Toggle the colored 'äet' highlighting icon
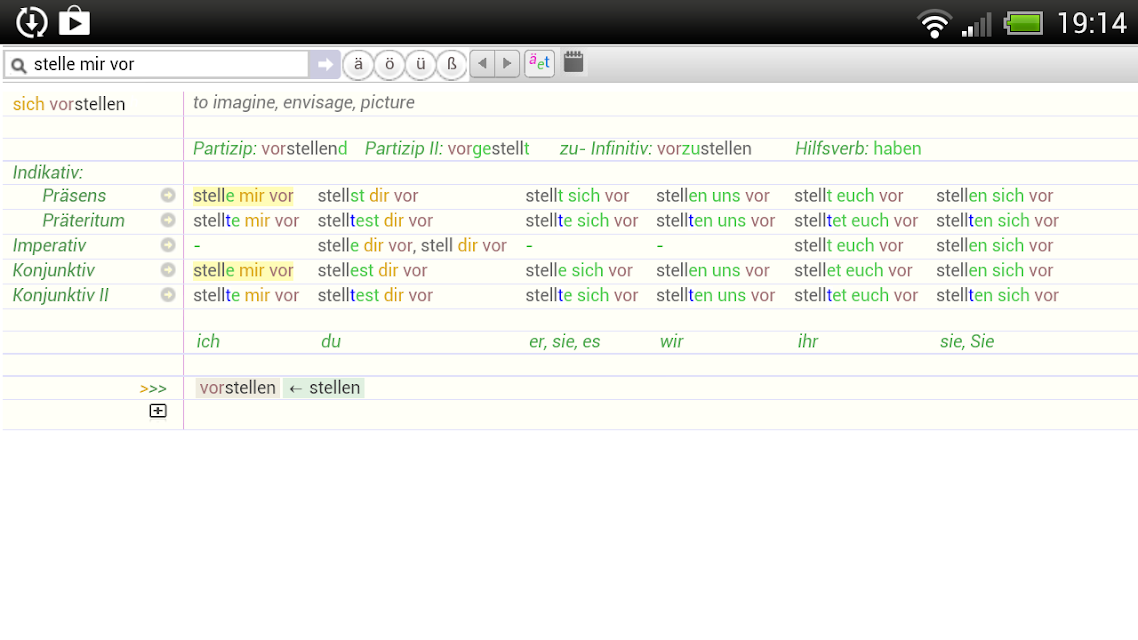This screenshot has width=1138, height=640. [539, 63]
